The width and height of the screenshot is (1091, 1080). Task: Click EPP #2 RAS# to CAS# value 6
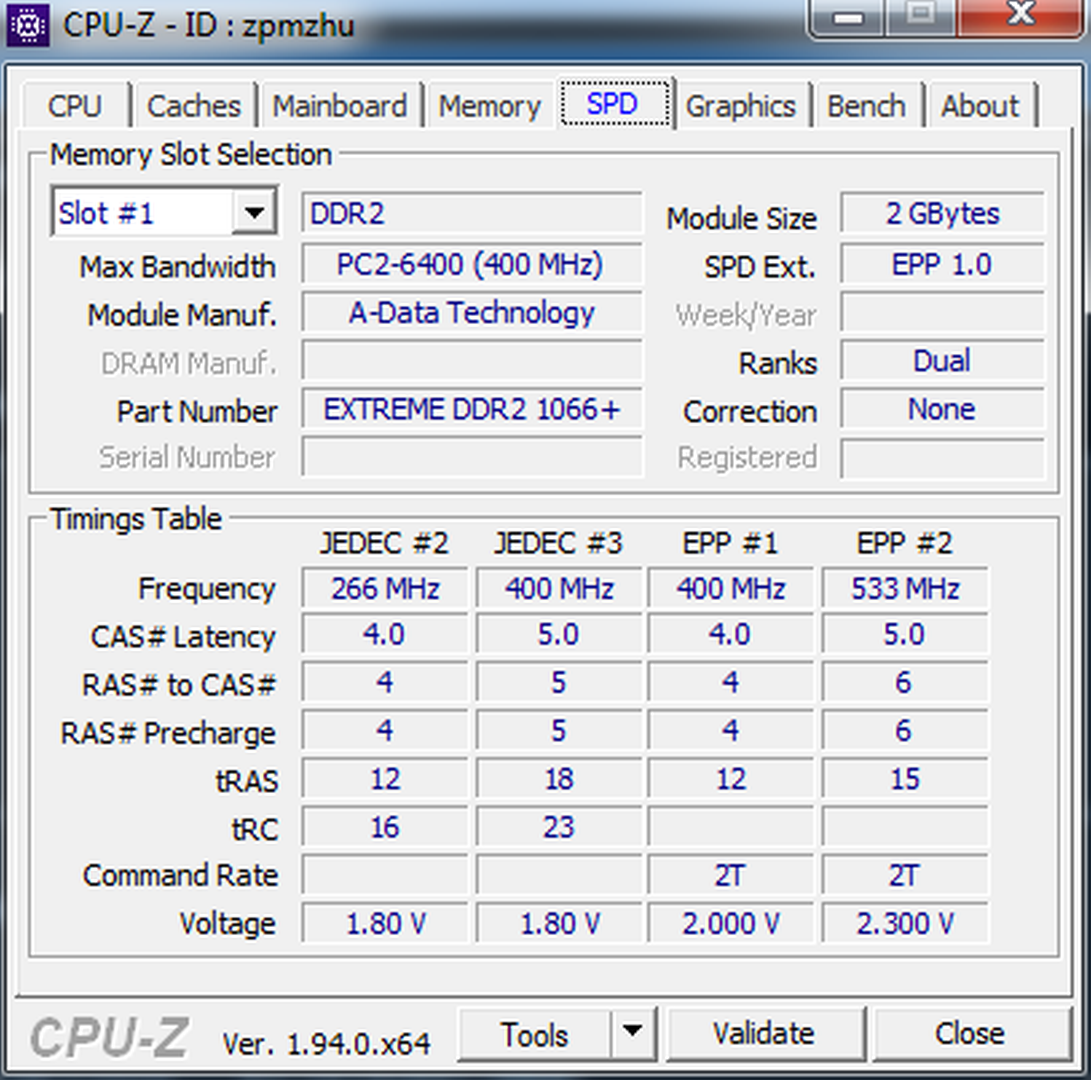point(905,683)
